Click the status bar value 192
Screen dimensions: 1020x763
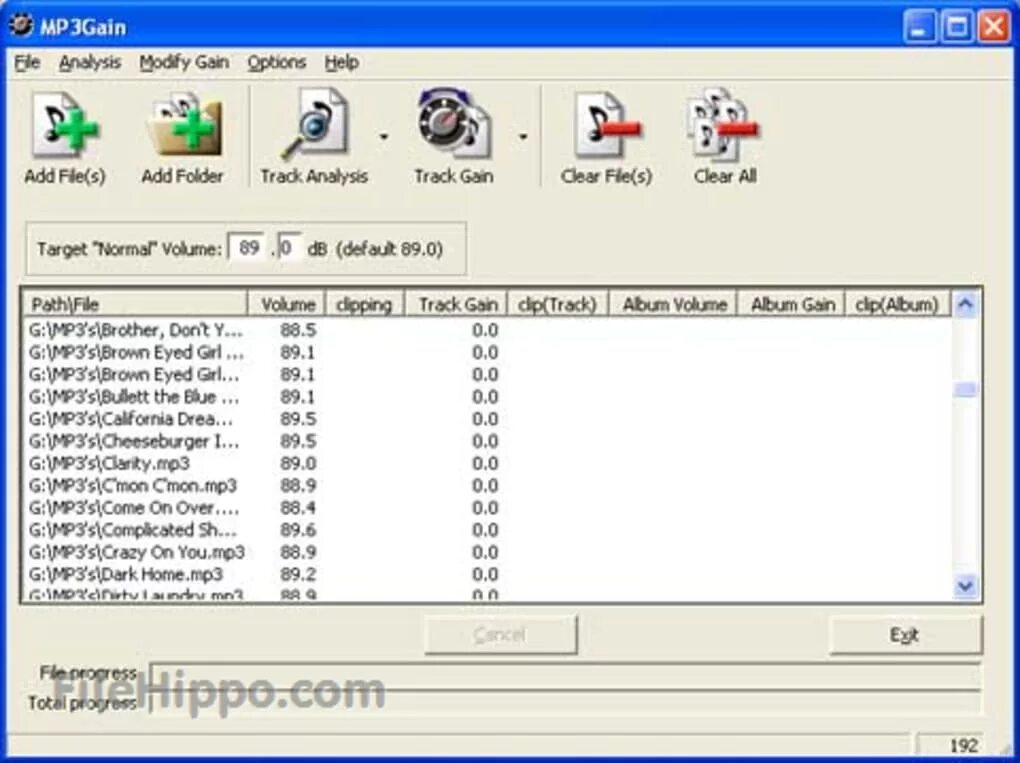(x=963, y=745)
